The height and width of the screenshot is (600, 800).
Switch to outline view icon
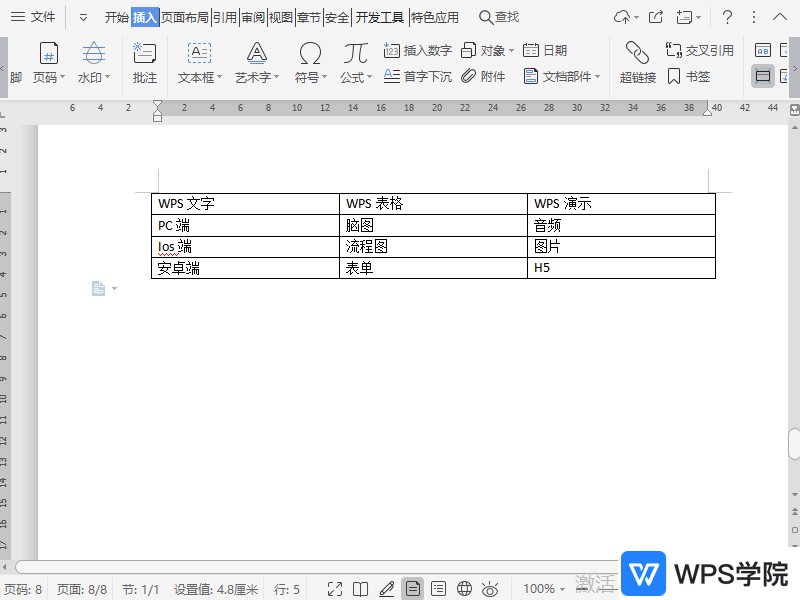[438, 589]
